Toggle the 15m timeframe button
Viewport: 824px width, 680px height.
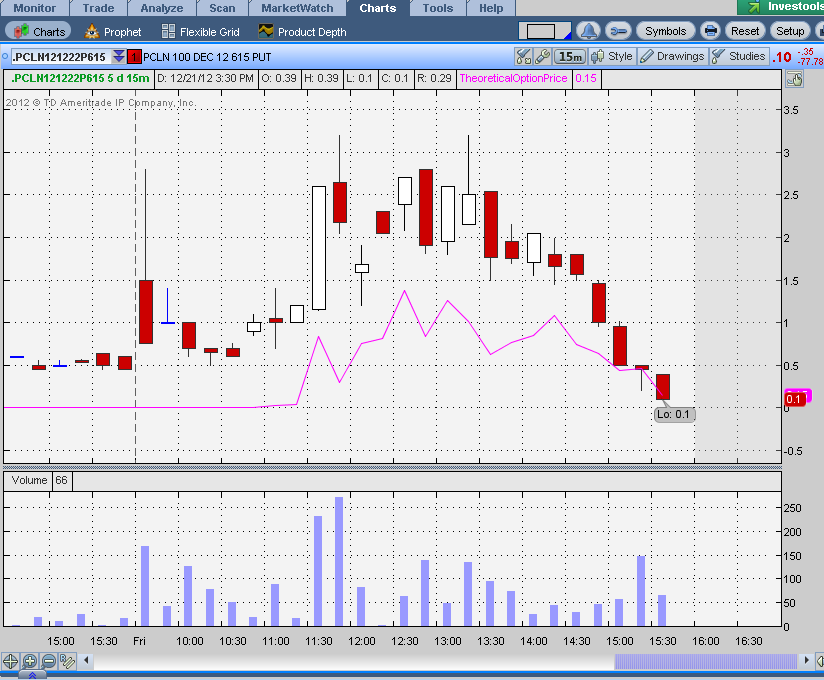(x=571, y=56)
